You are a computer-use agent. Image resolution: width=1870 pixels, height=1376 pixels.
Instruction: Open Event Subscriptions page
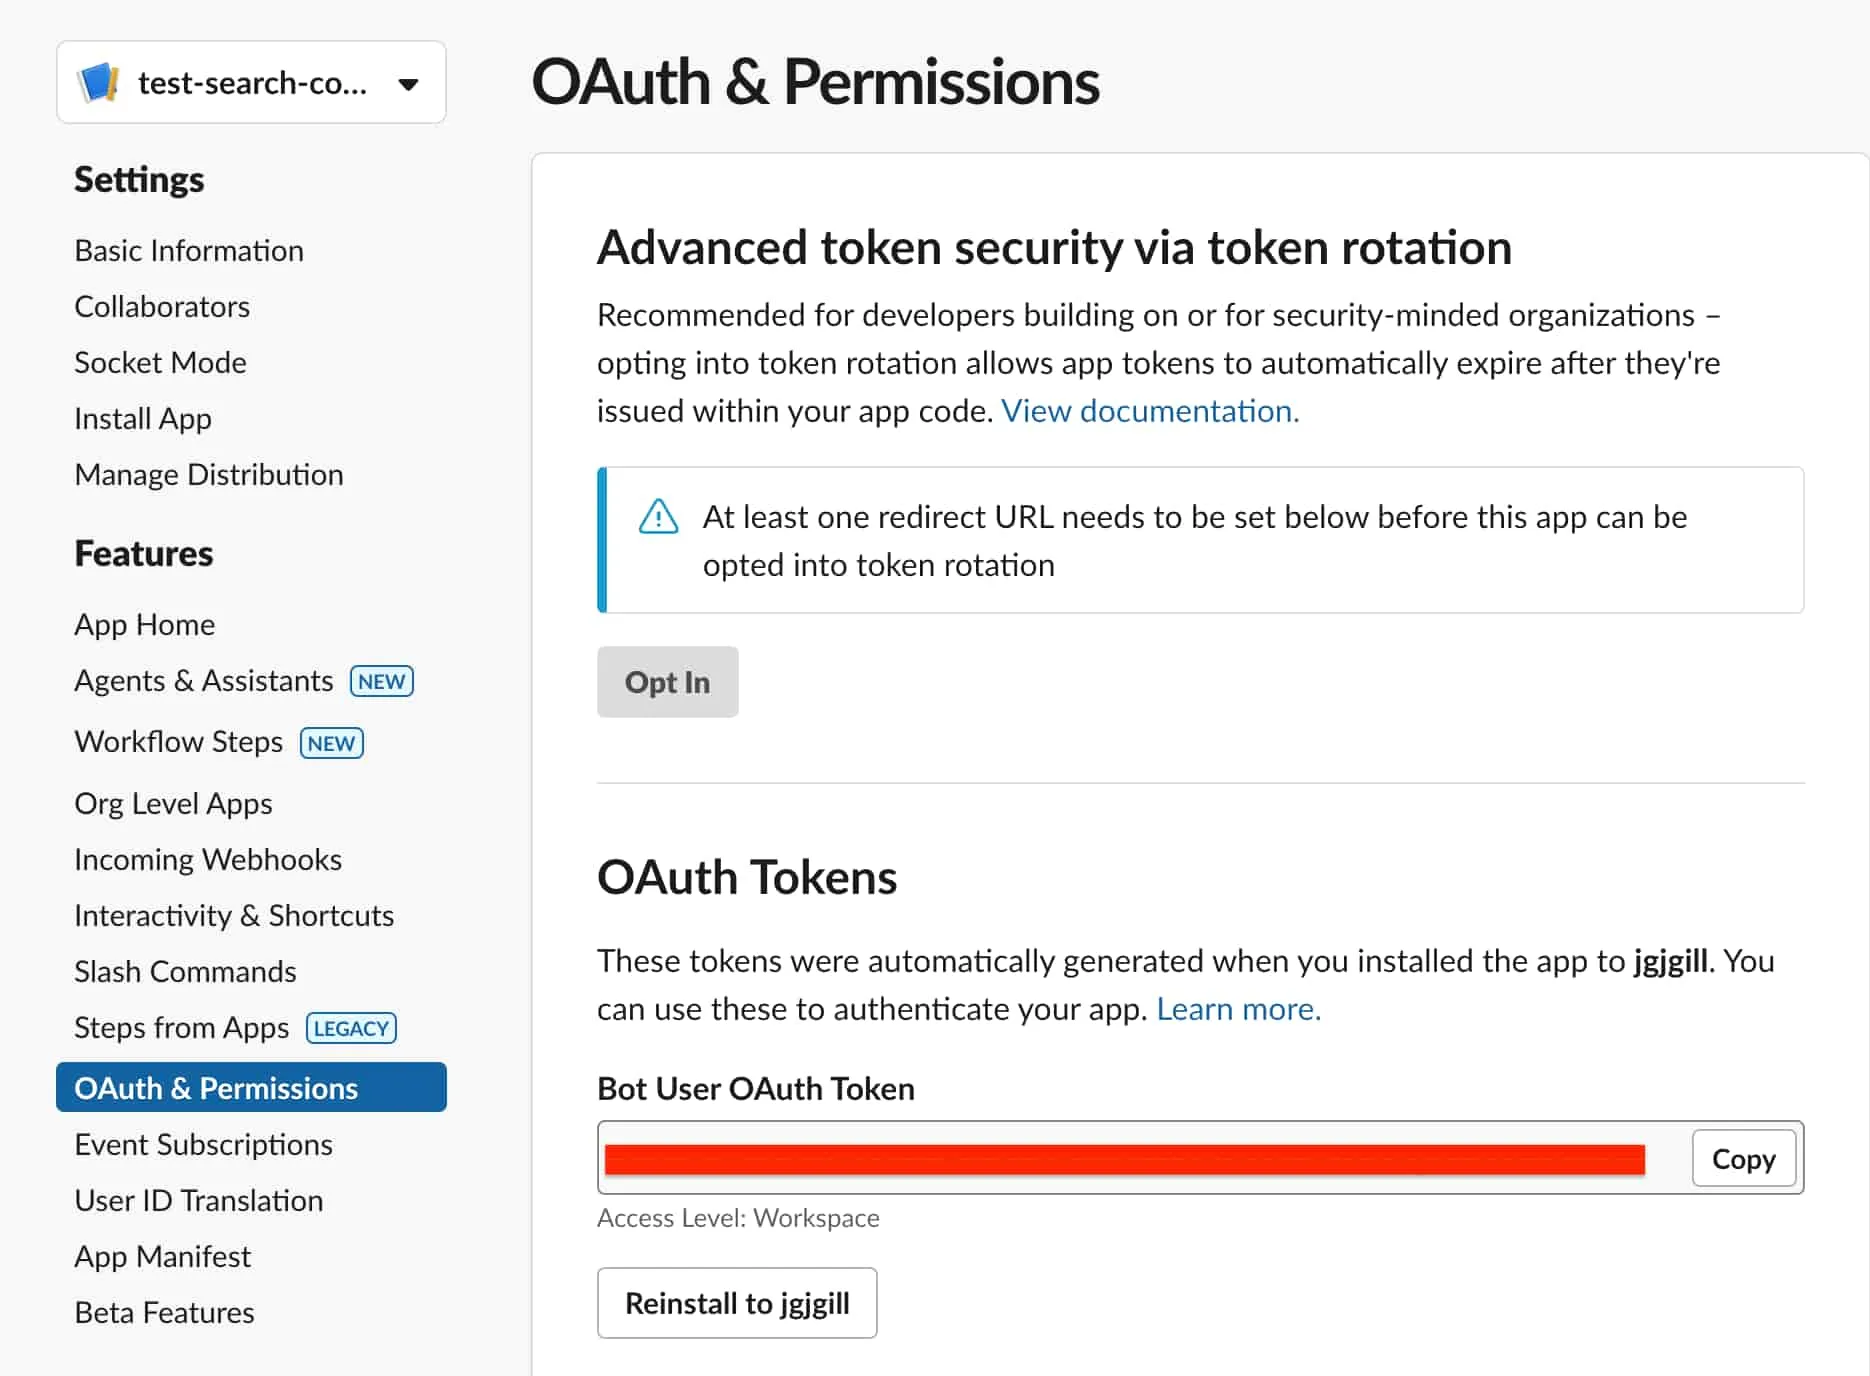click(203, 1144)
